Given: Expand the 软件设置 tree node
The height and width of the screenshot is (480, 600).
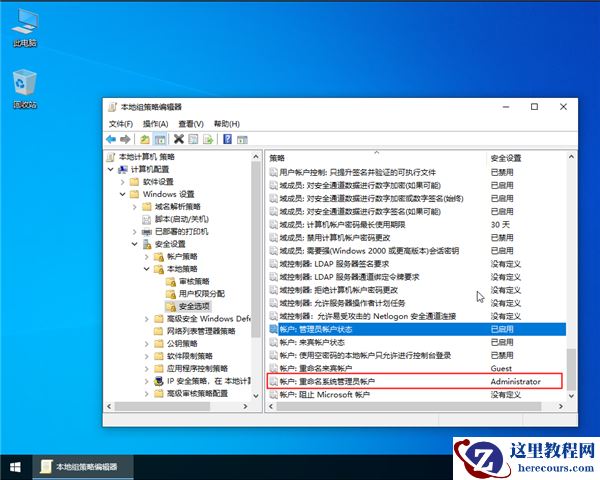Looking at the screenshot, I should (x=122, y=182).
